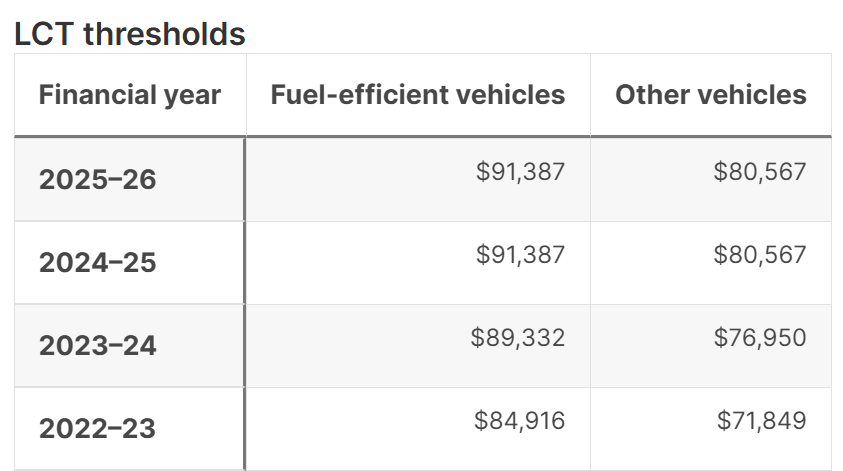
Task: Click the $84,916 cell
Action: coord(519,421)
